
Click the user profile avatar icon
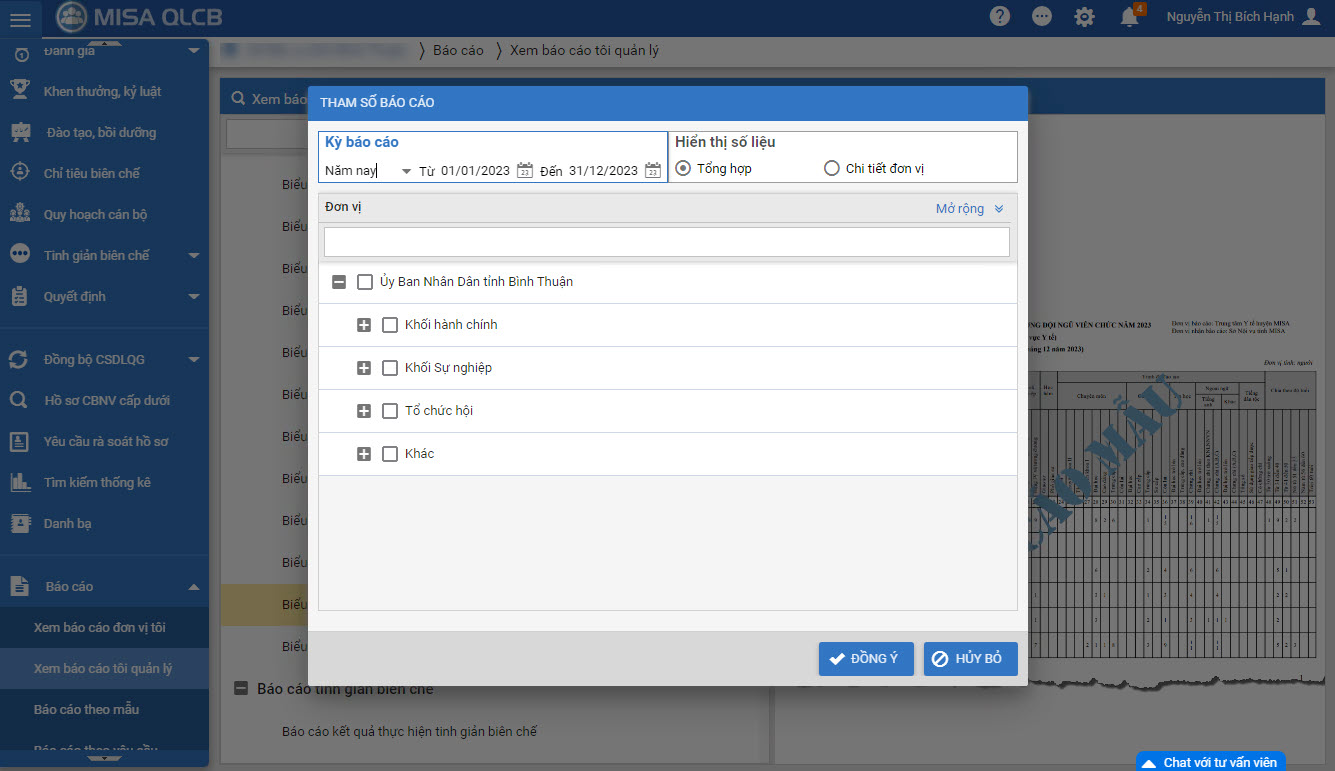(x=1311, y=17)
